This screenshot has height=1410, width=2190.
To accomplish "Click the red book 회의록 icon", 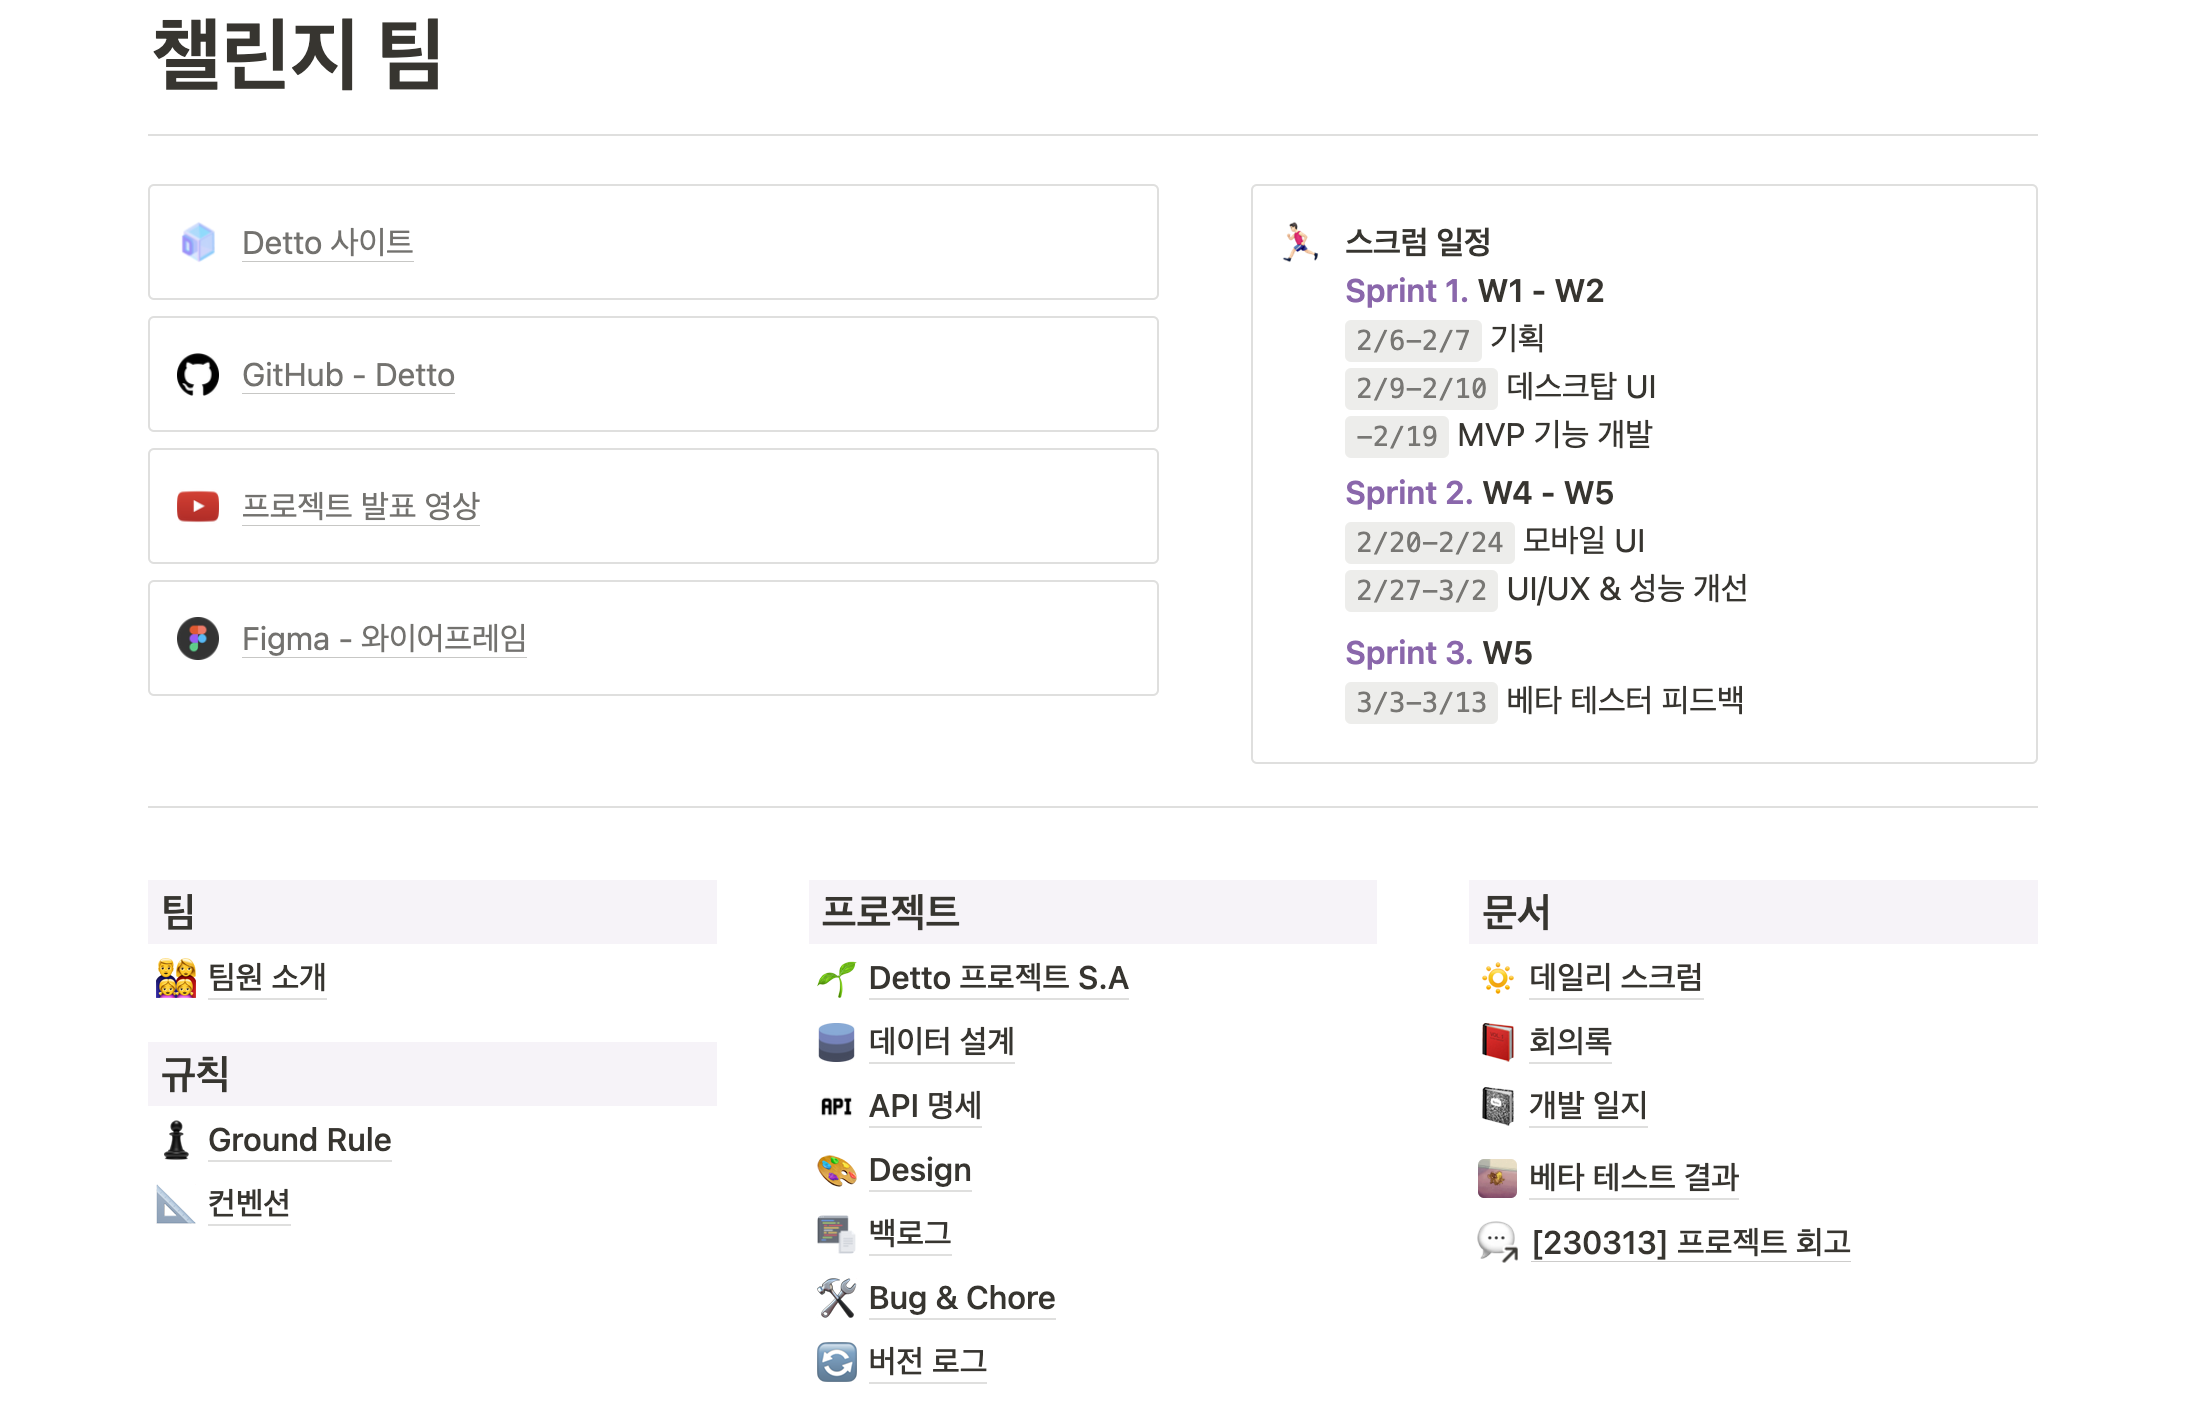I will [x=1497, y=1042].
